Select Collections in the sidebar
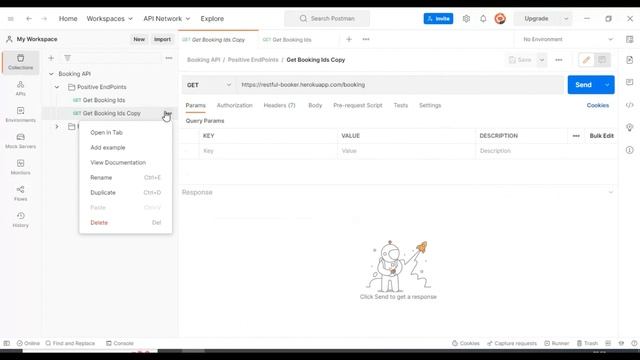The image size is (640, 360). click(20, 62)
